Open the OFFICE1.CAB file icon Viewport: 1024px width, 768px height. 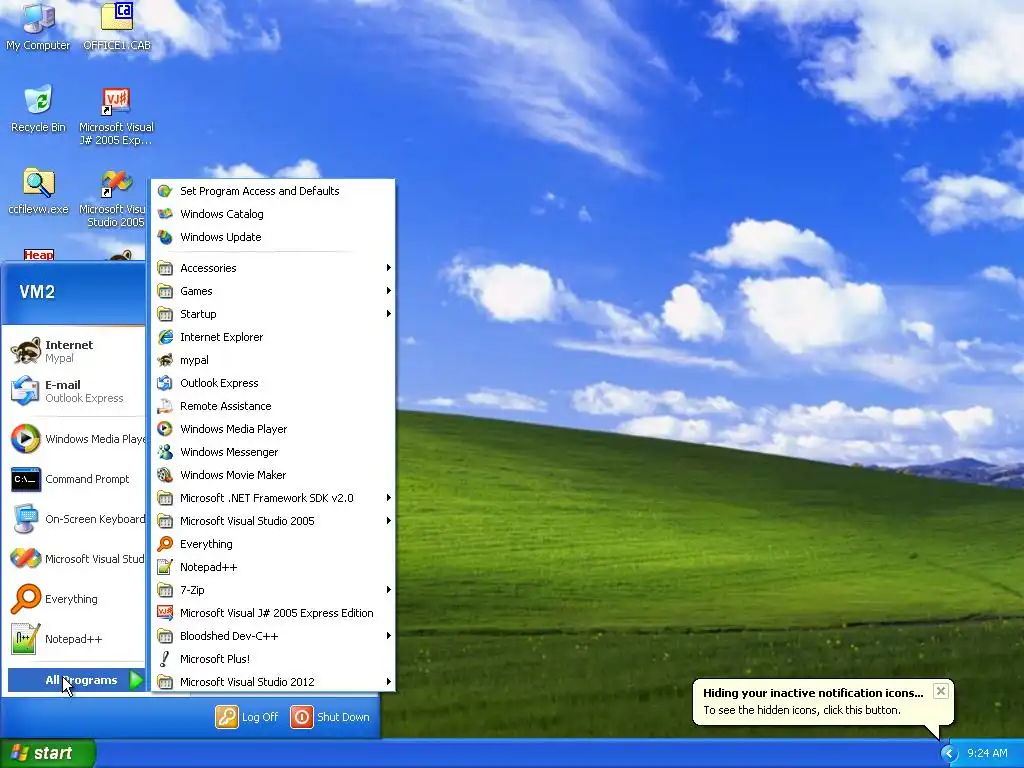point(117,26)
